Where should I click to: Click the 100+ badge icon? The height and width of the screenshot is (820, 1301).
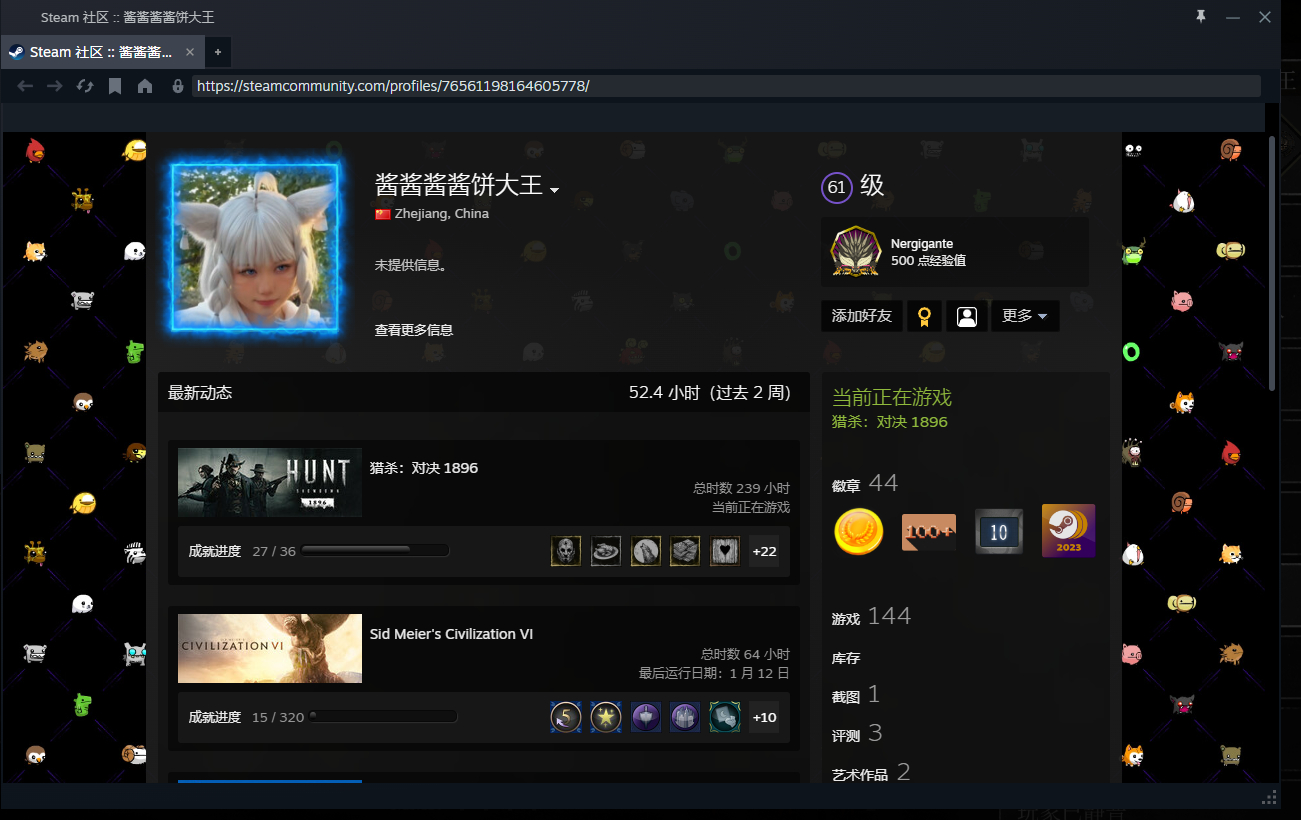tap(929, 531)
